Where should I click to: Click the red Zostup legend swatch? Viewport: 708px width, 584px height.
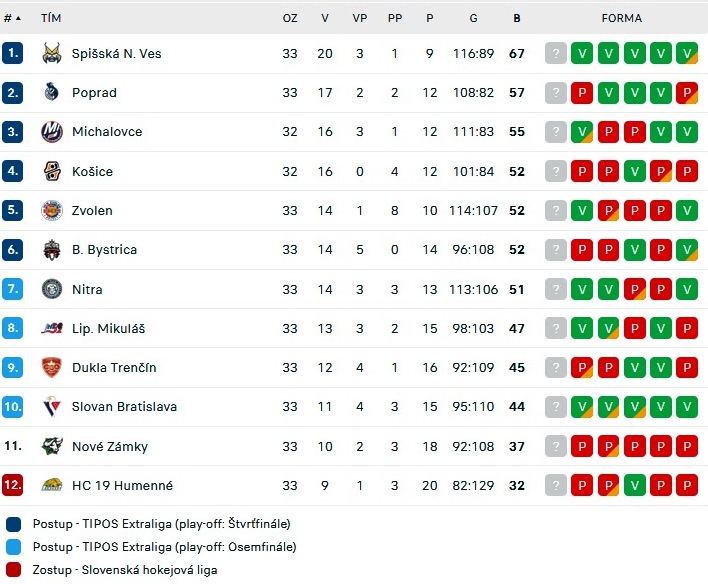[14, 570]
